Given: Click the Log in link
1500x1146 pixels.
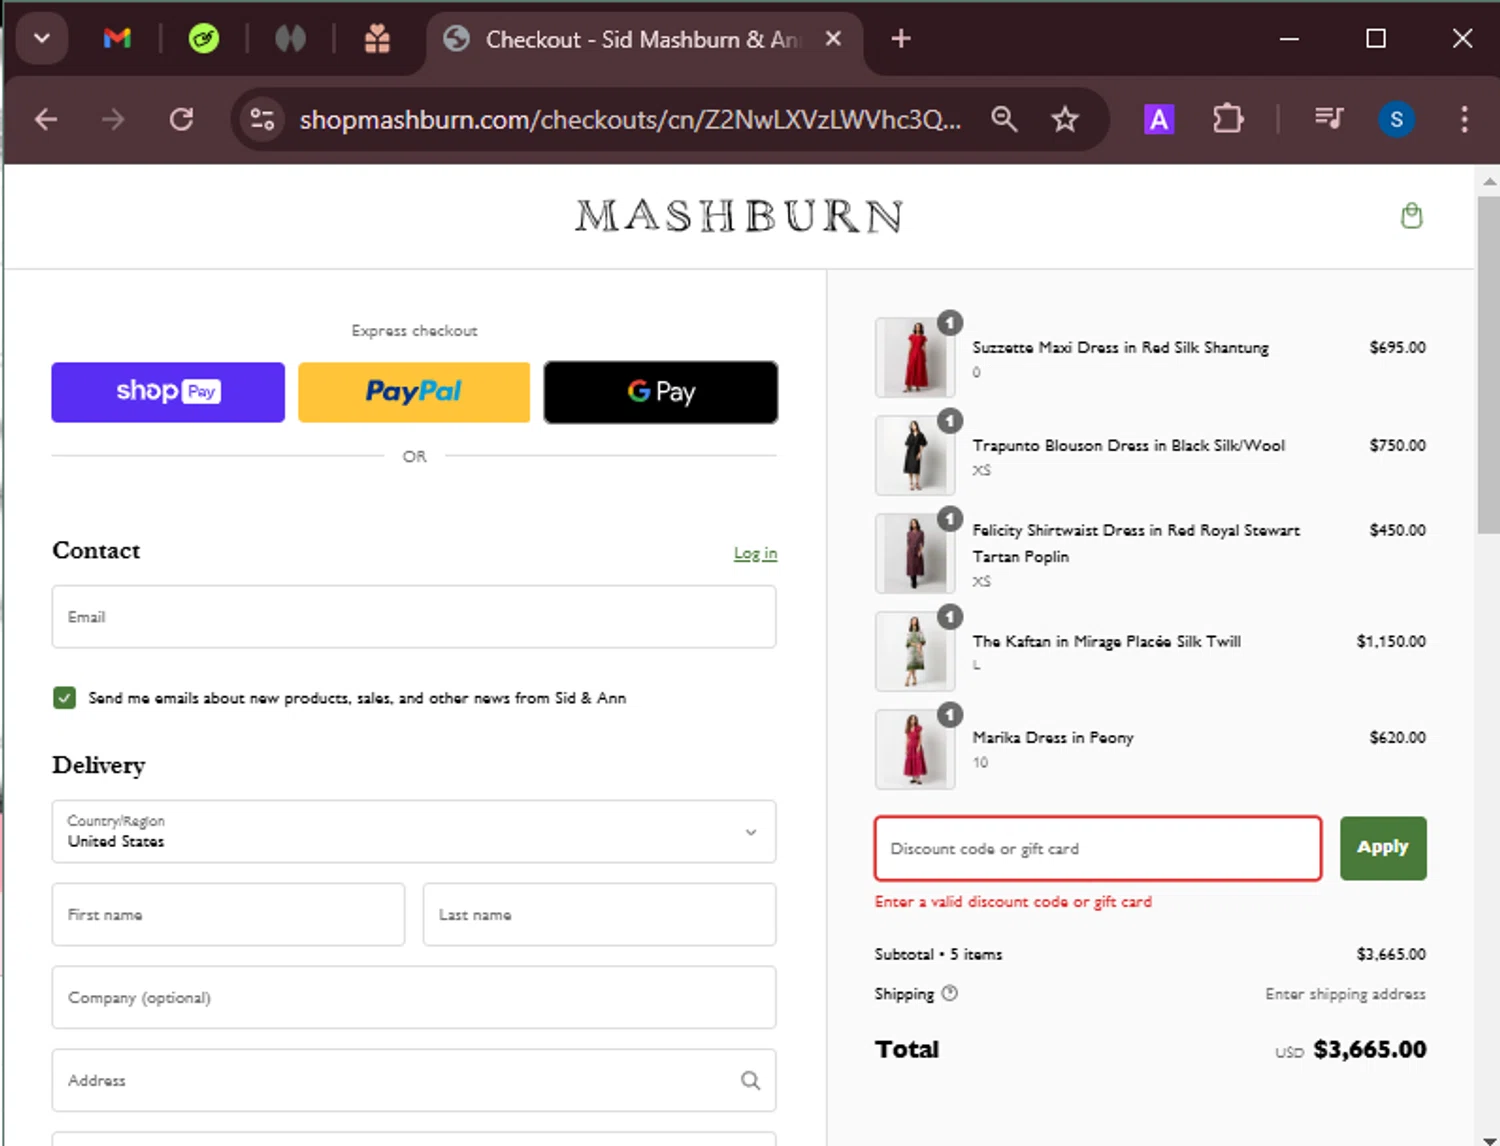Looking at the screenshot, I should tap(755, 553).
